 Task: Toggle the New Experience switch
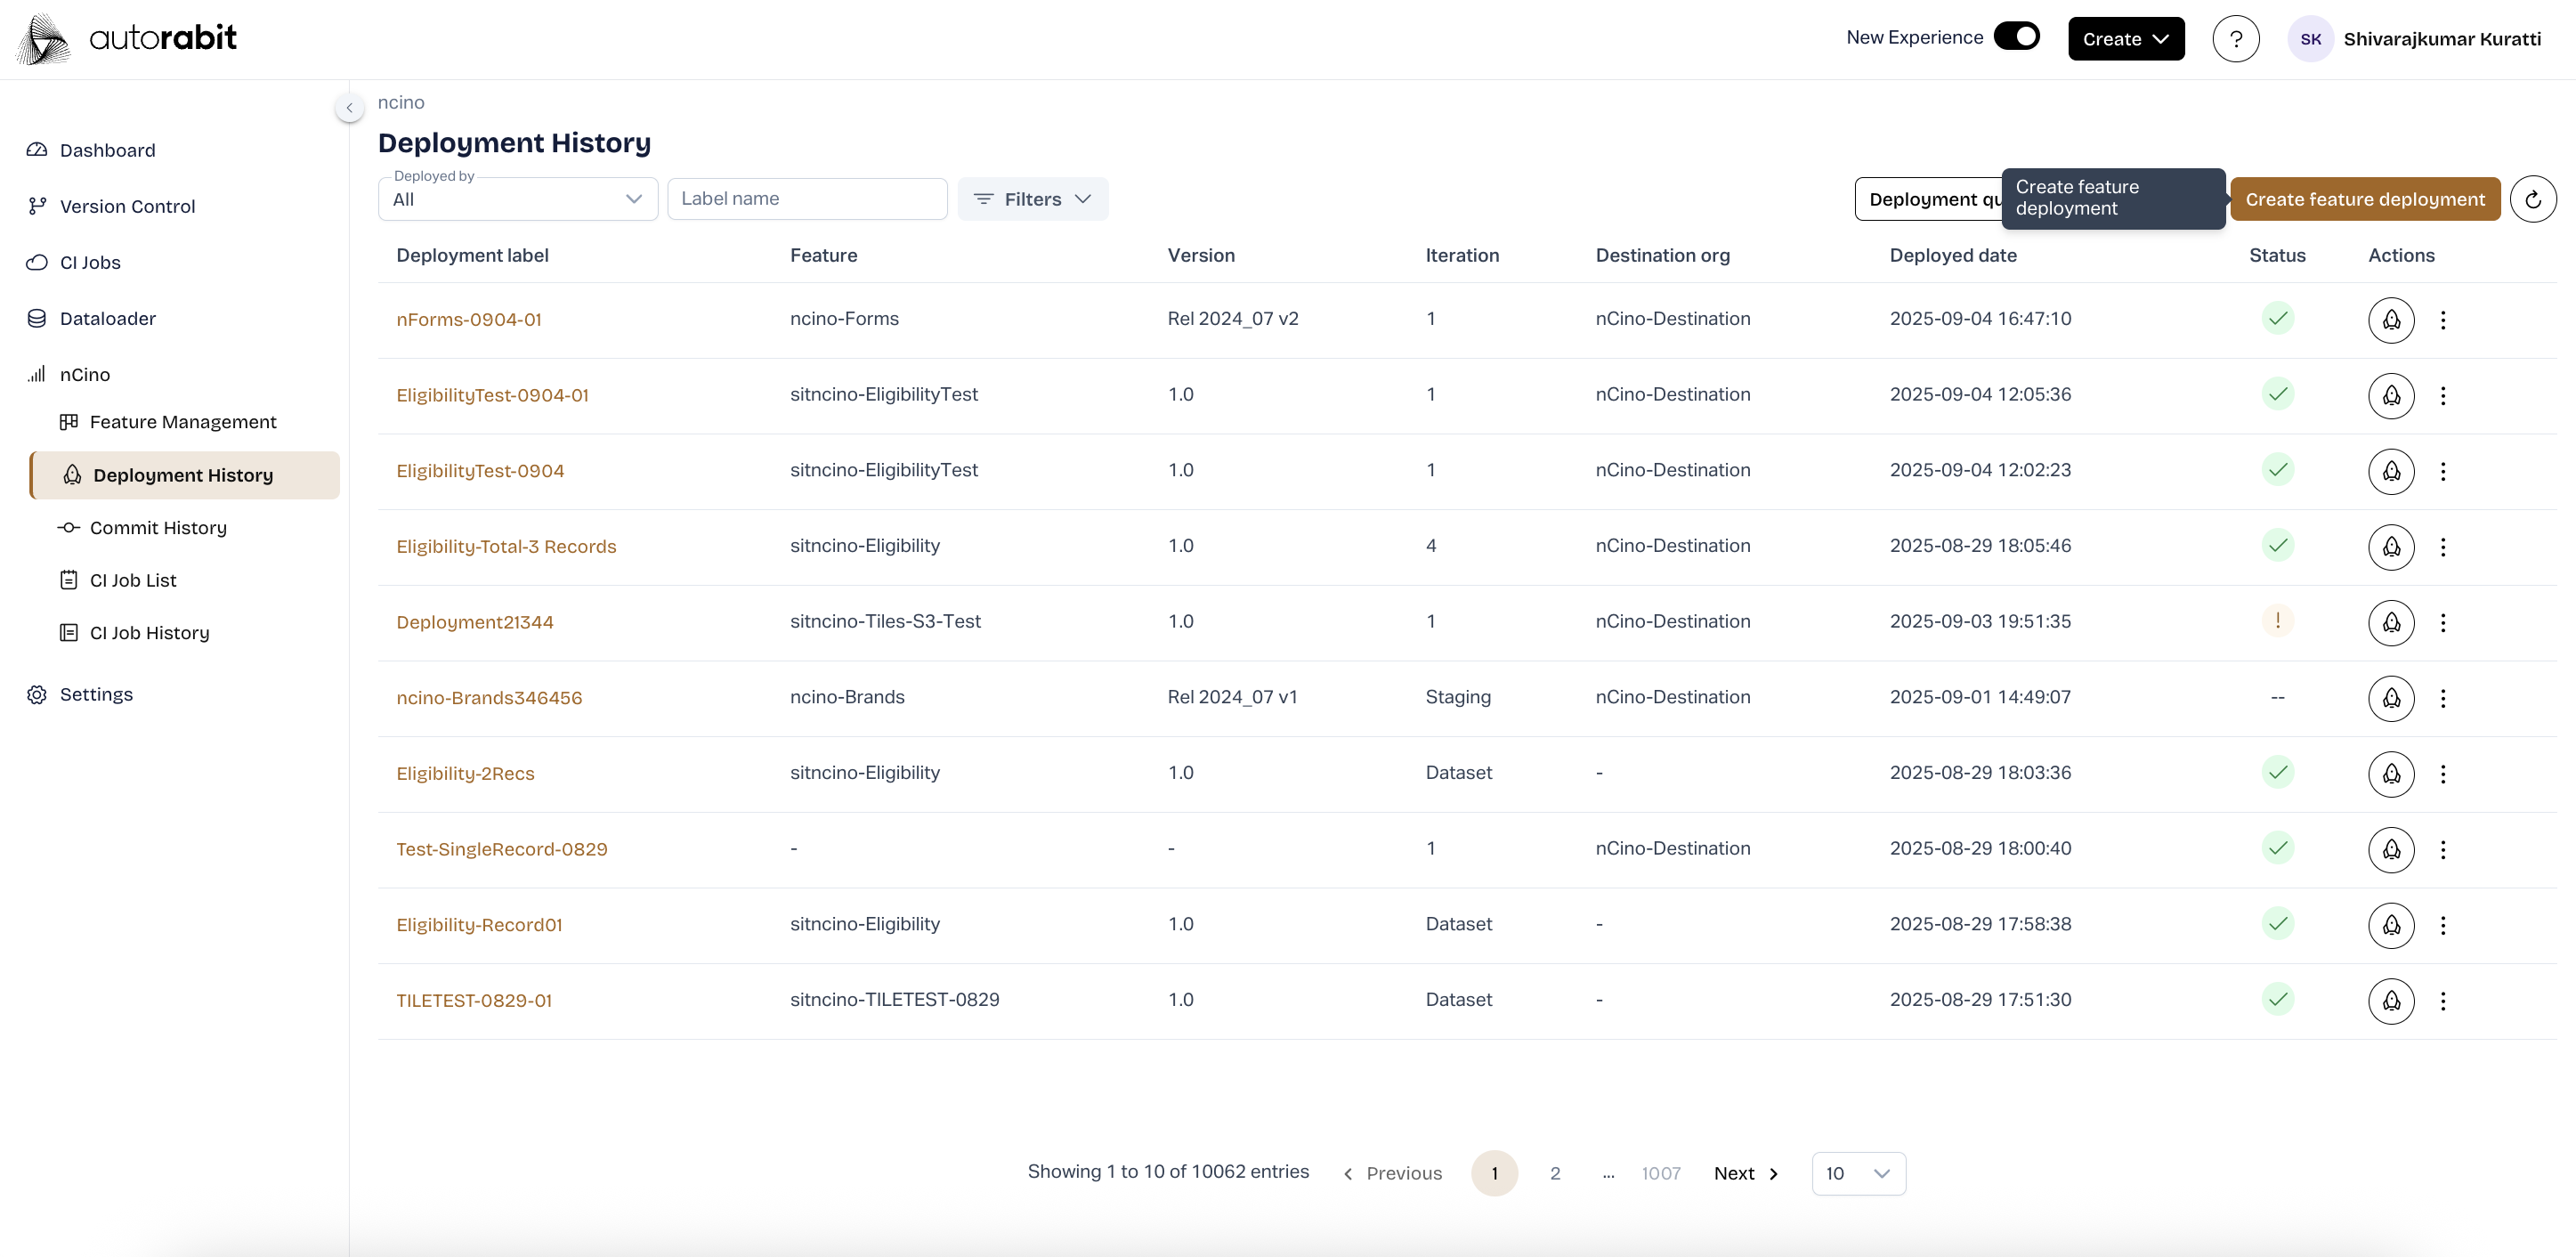[2016, 37]
